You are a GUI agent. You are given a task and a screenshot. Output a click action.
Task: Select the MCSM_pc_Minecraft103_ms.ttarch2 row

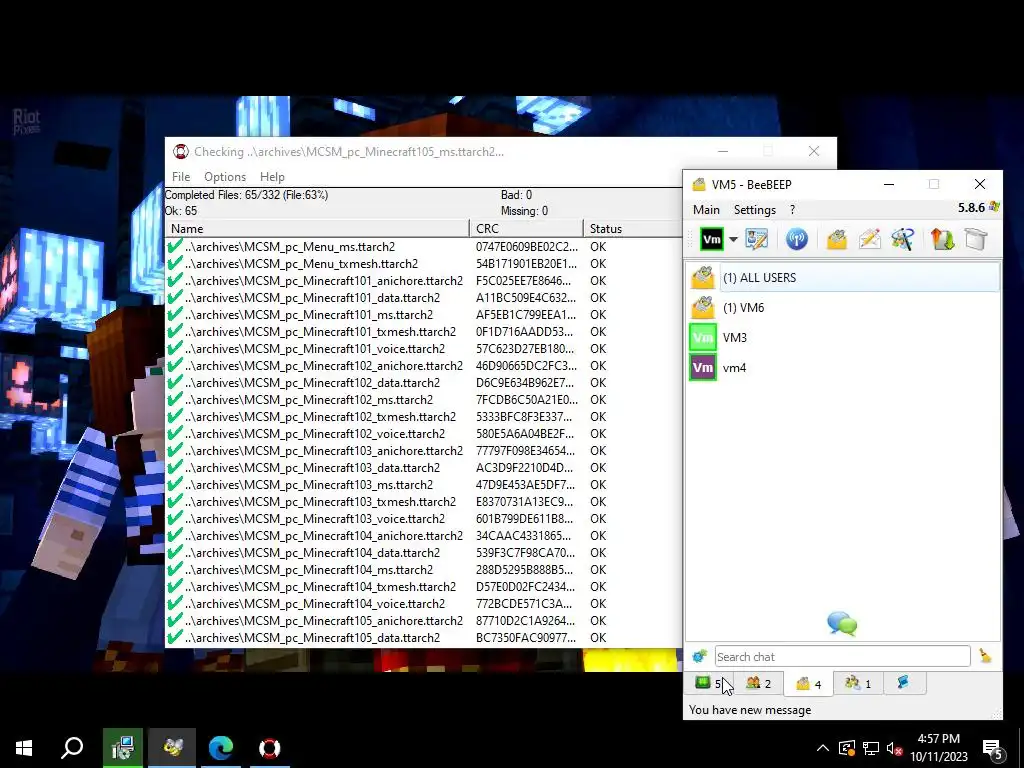[423, 485]
